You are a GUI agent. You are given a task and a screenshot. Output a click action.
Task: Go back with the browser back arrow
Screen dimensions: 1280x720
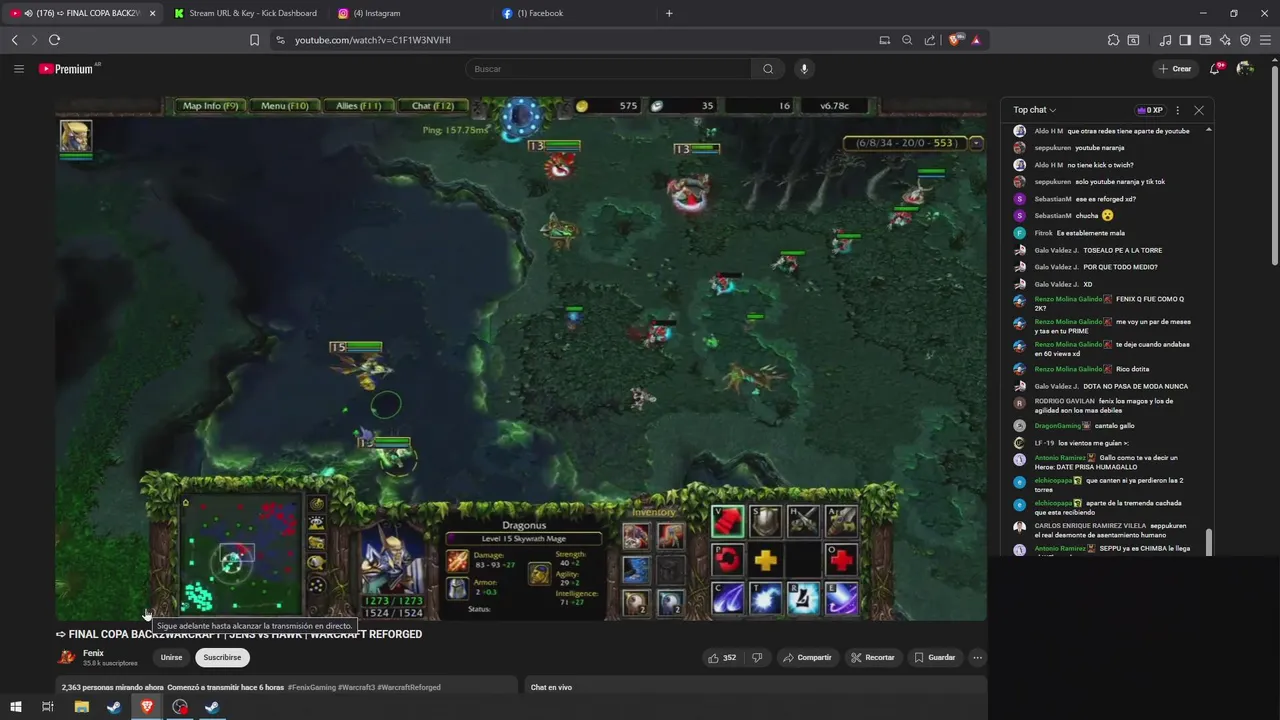(x=14, y=40)
